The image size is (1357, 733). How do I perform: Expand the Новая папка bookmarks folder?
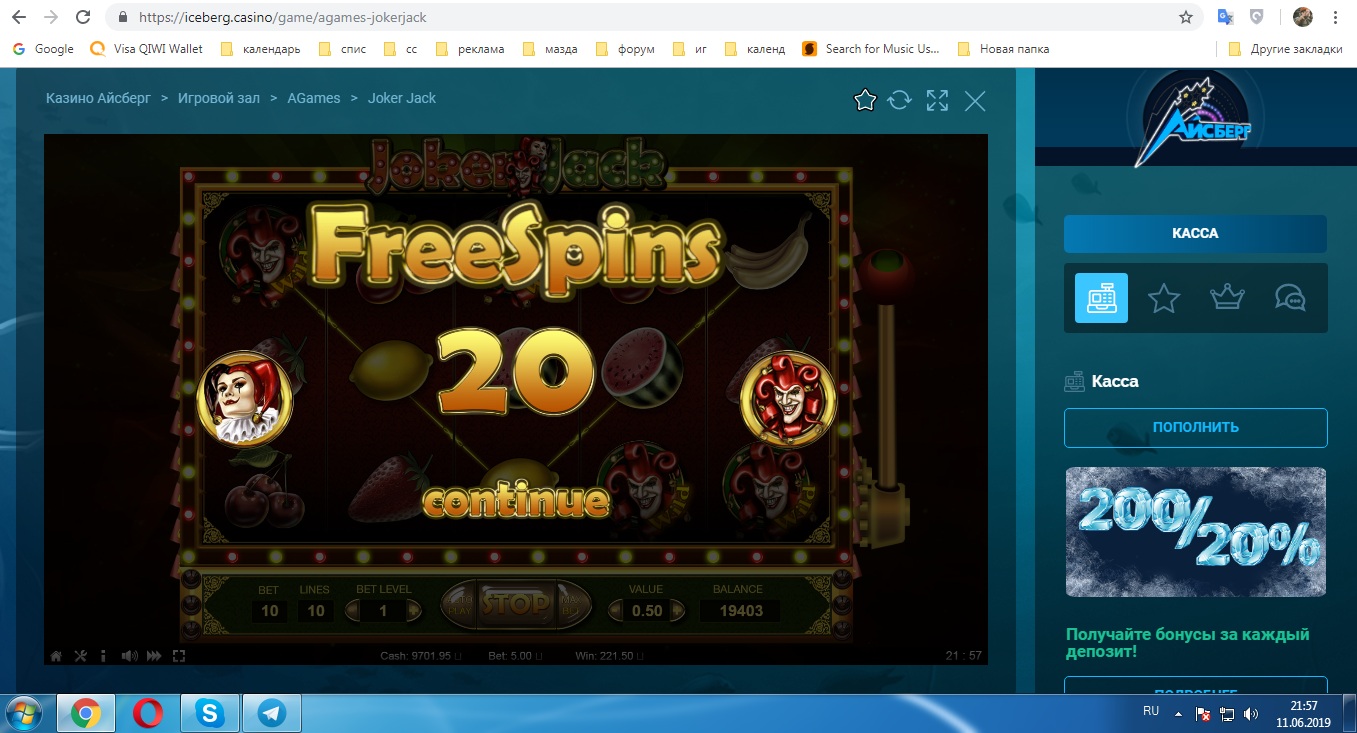1003,49
